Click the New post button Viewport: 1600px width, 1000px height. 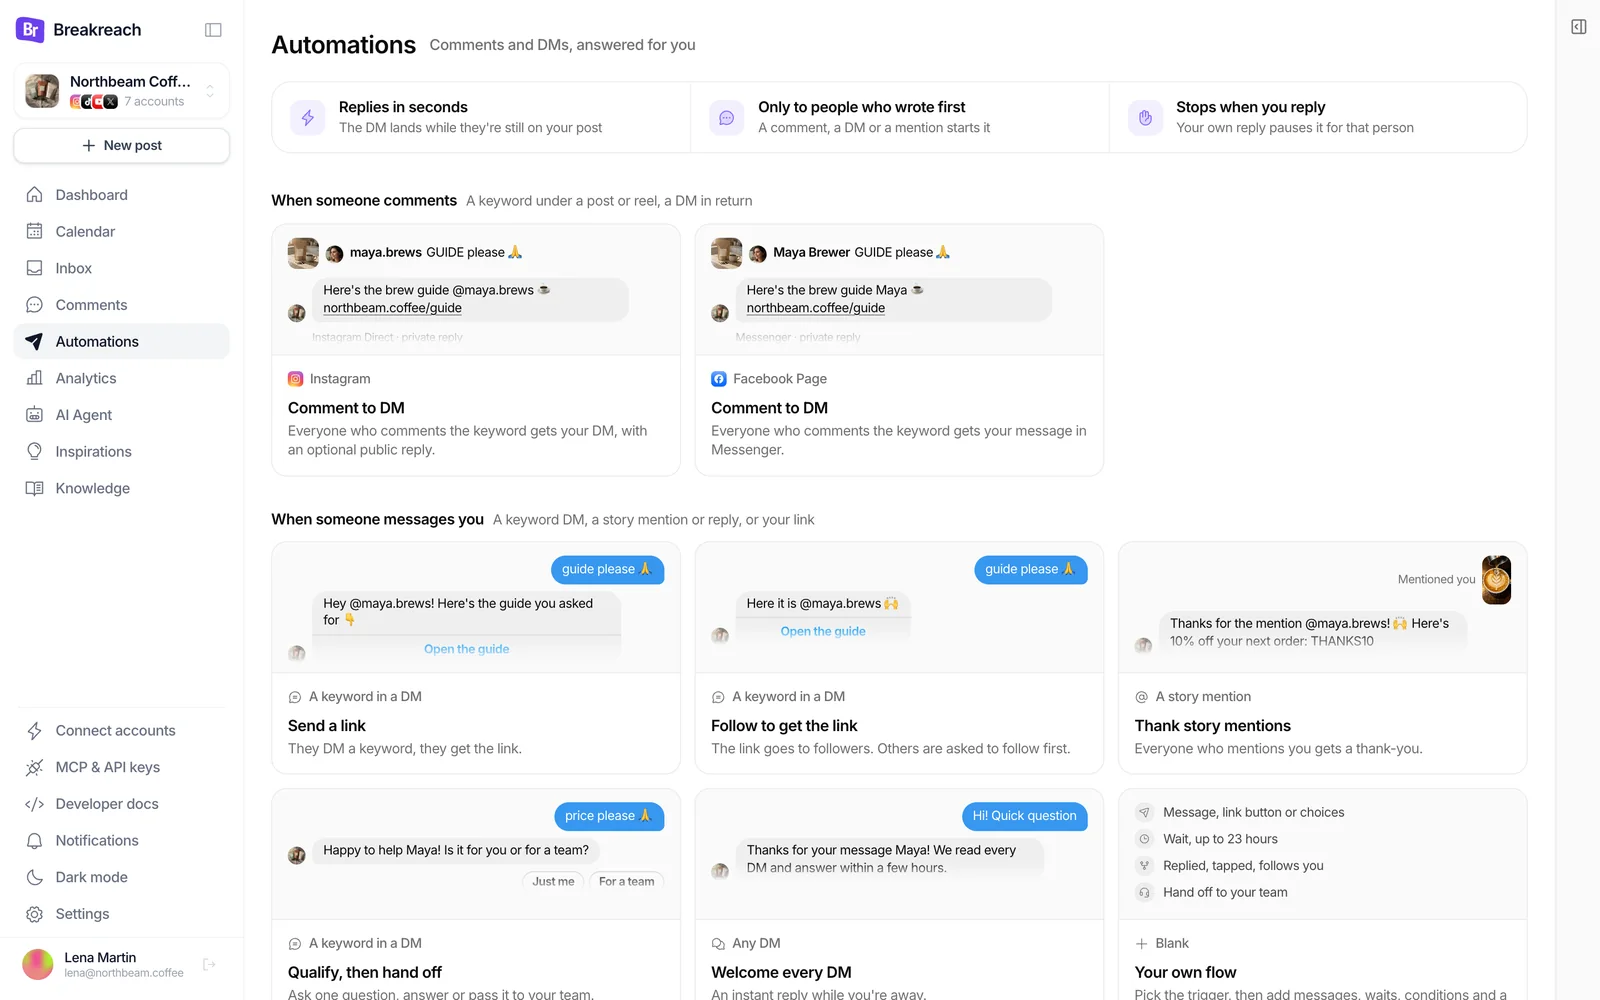click(122, 145)
